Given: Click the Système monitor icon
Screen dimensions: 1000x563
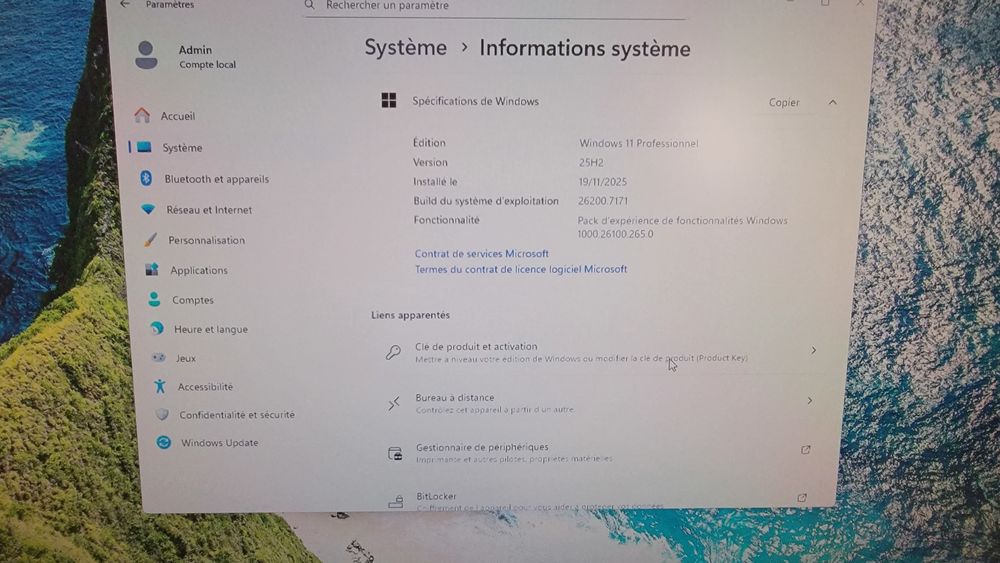Looking at the screenshot, I should coord(145,147).
